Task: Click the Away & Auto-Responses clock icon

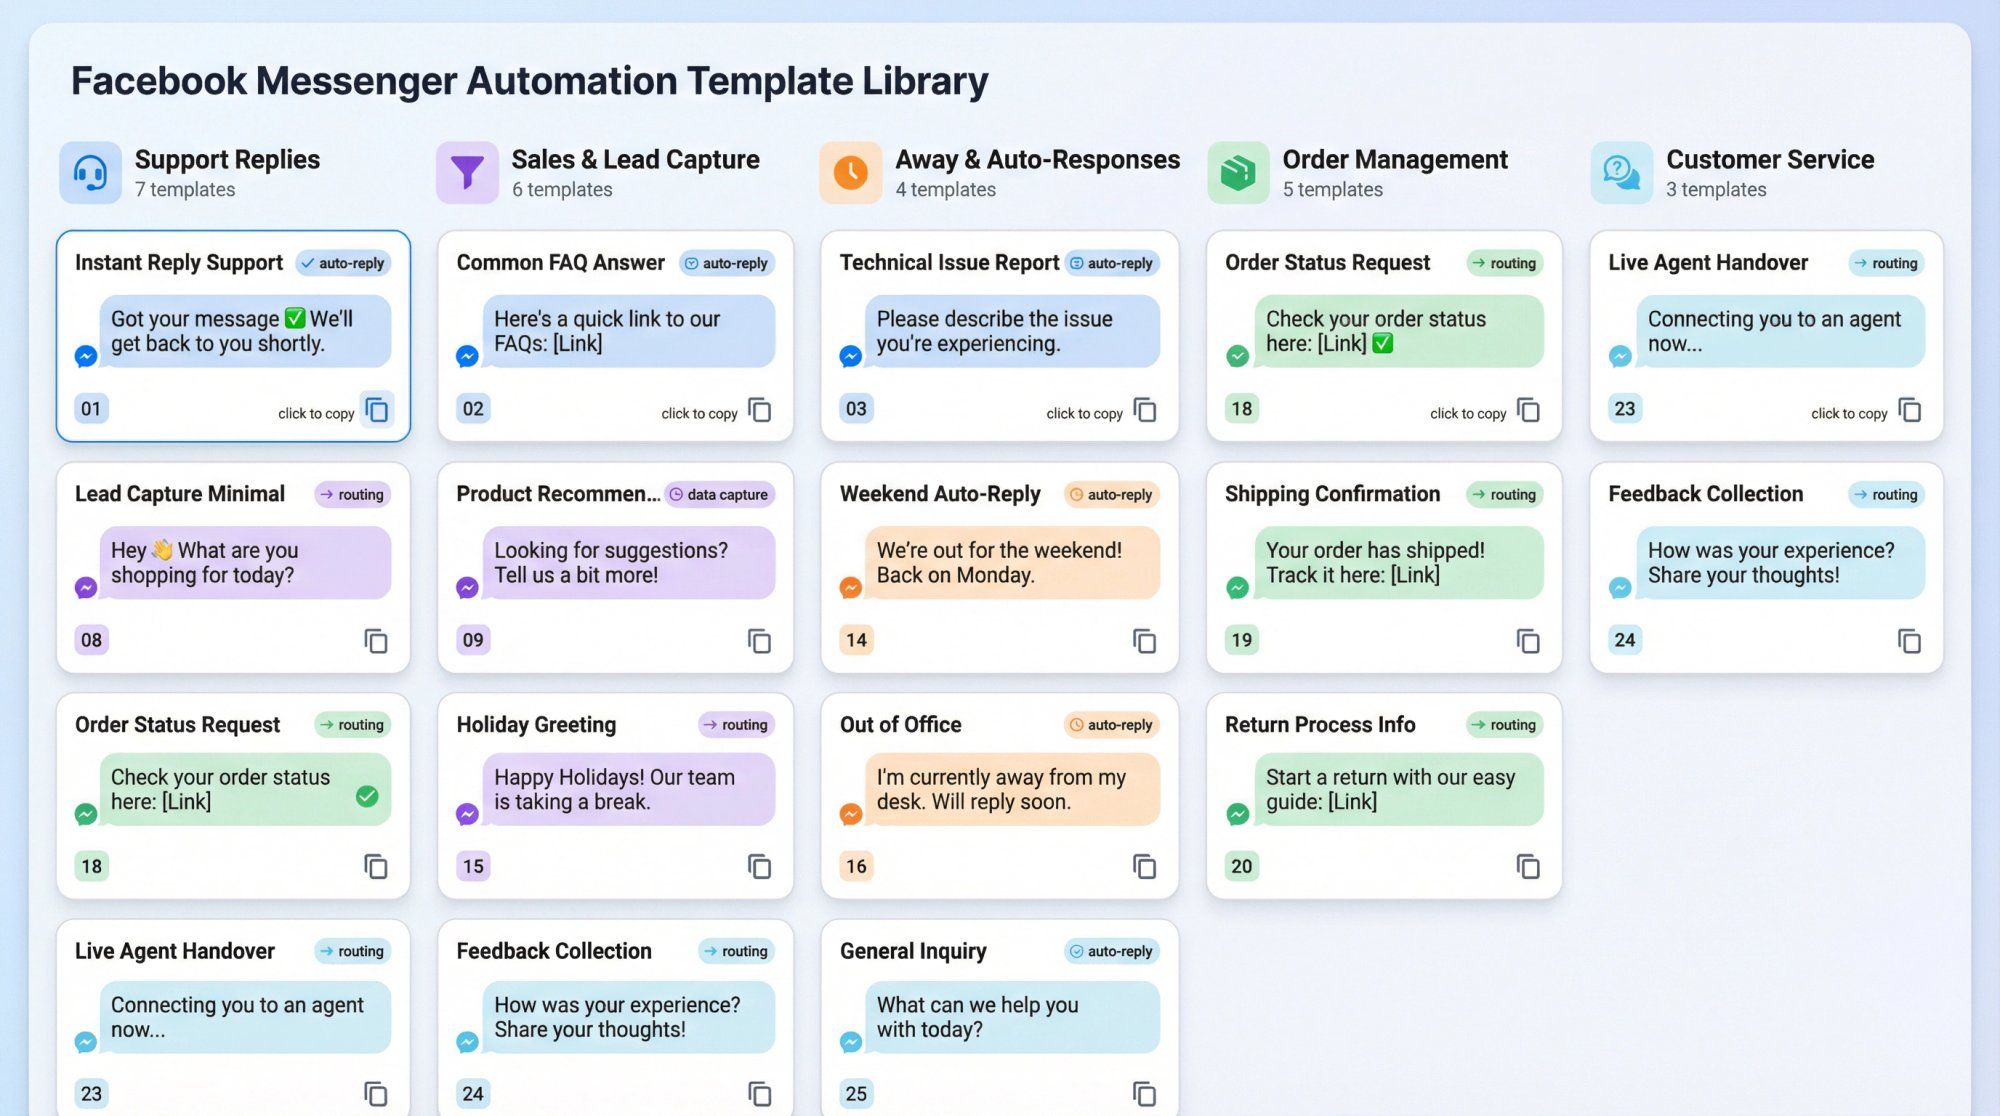Action: (x=851, y=173)
